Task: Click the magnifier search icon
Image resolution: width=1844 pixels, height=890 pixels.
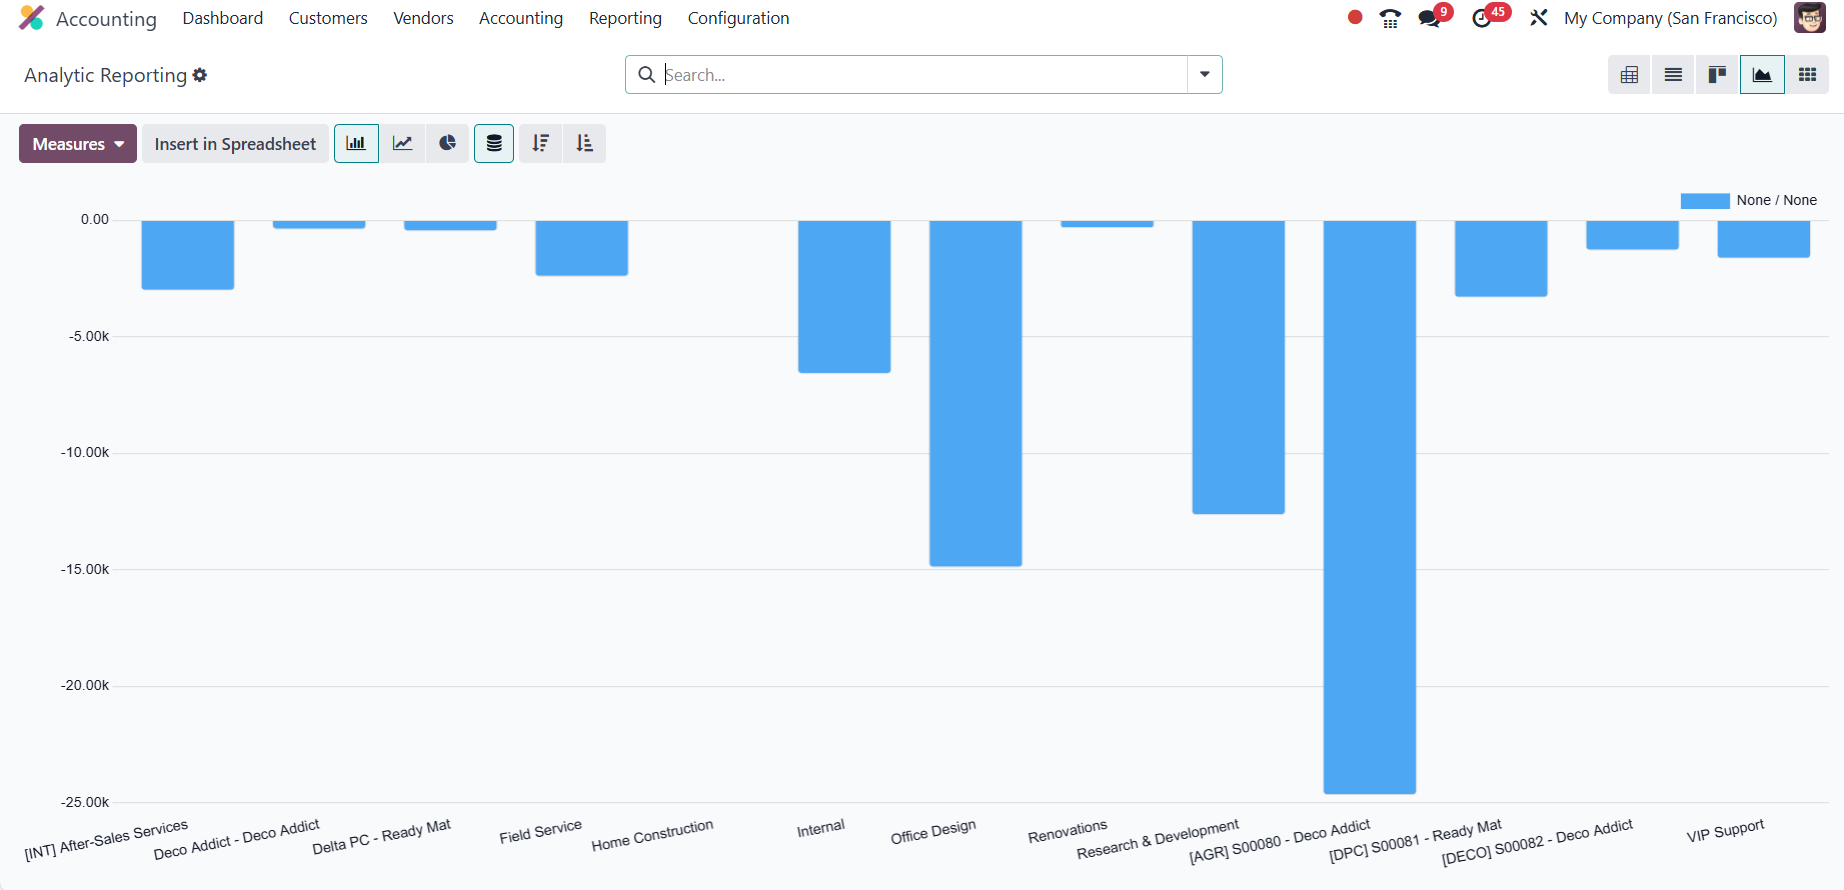Action: pos(647,75)
